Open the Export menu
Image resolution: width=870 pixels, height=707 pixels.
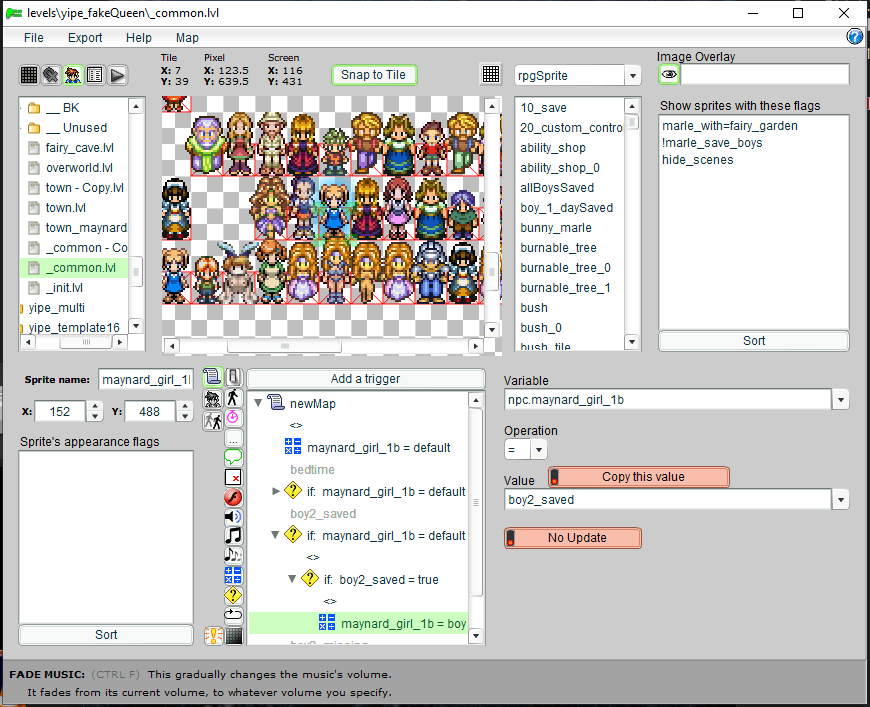pos(85,38)
